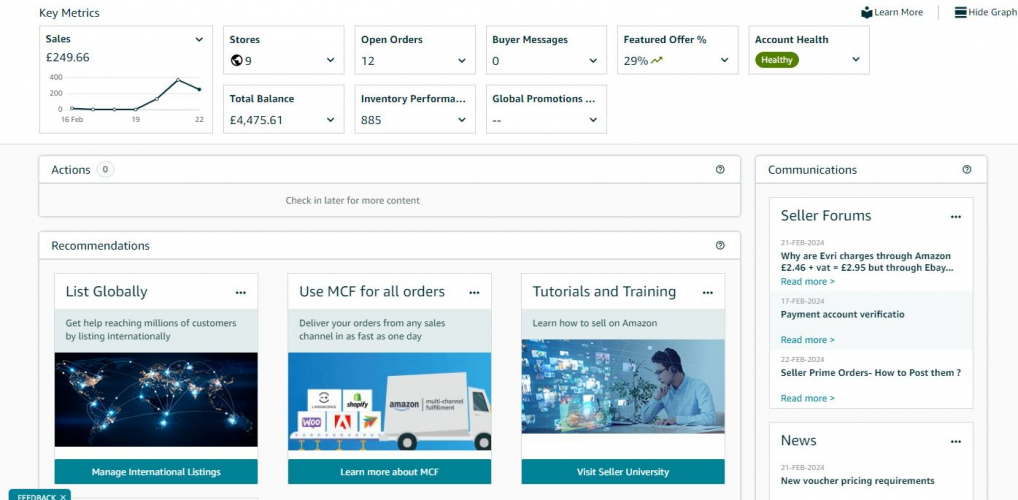Expand the Total Balance dropdown
The image size is (1018, 500).
tap(330, 119)
